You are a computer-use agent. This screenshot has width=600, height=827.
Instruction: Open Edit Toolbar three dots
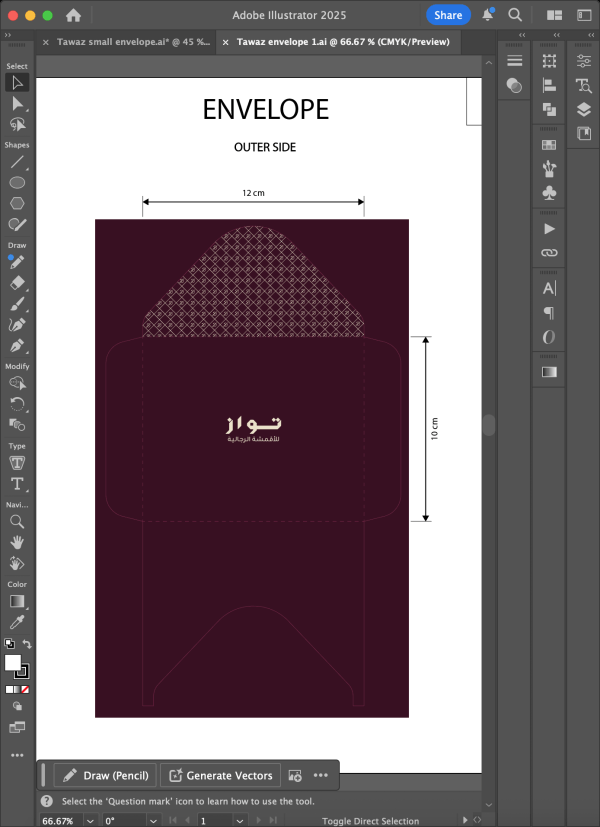pyautogui.click(x=17, y=755)
